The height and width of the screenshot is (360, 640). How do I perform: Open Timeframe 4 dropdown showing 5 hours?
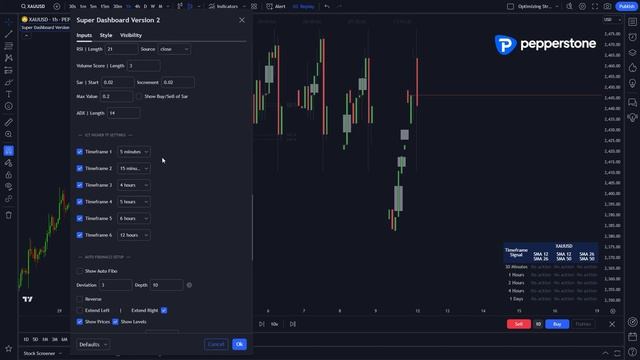point(133,202)
